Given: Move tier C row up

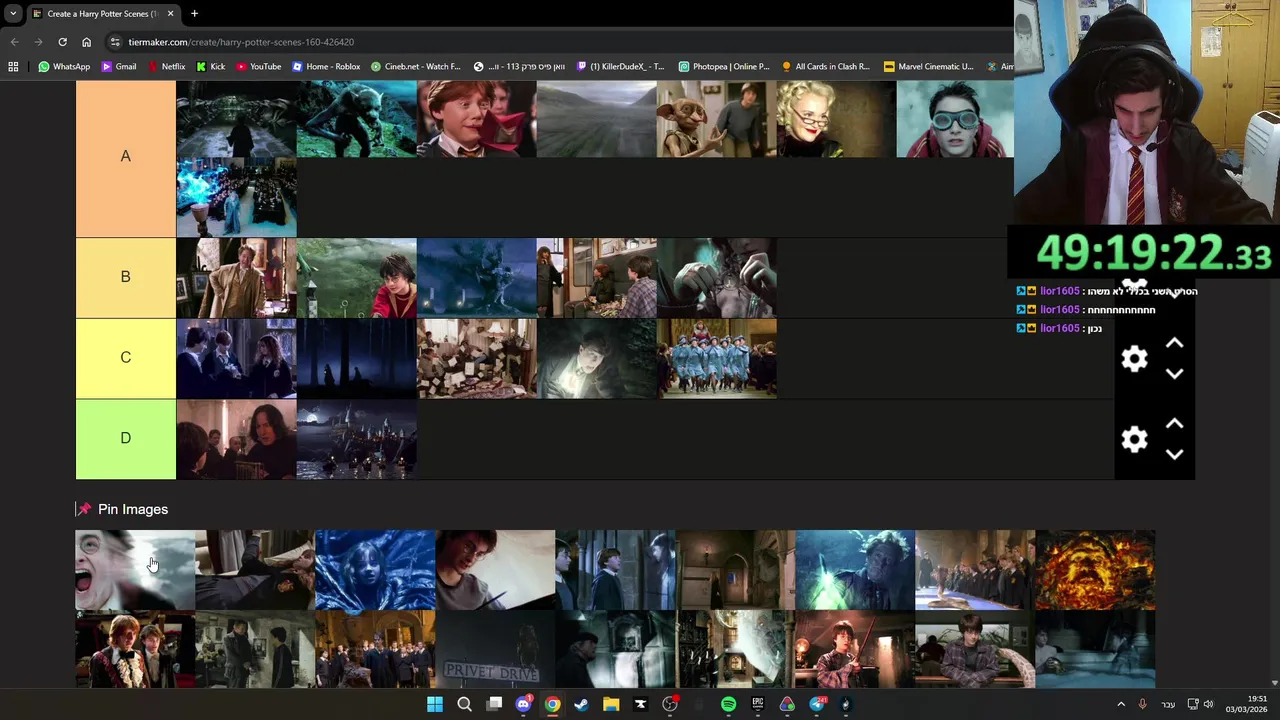Looking at the screenshot, I should [x=1174, y=343].
